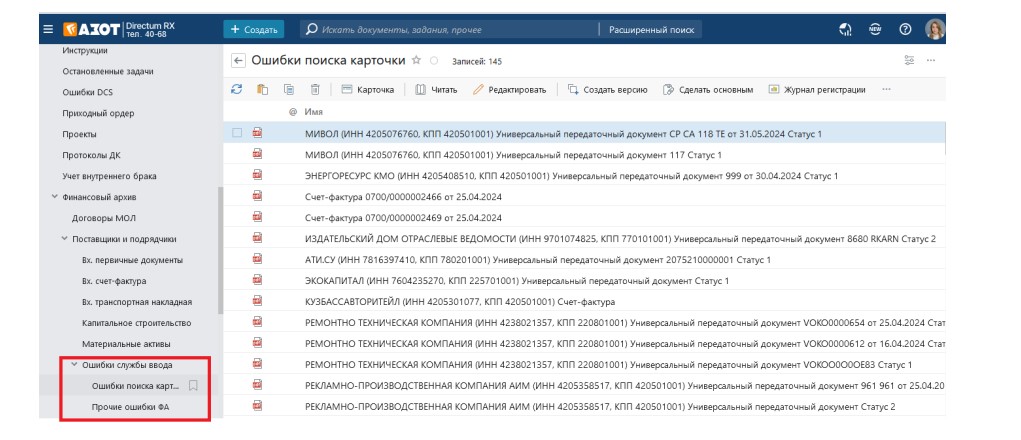The image size is (1021, 440).
Task: Refresh the document list
Action: pyautogui.click(x=237, y=89)
